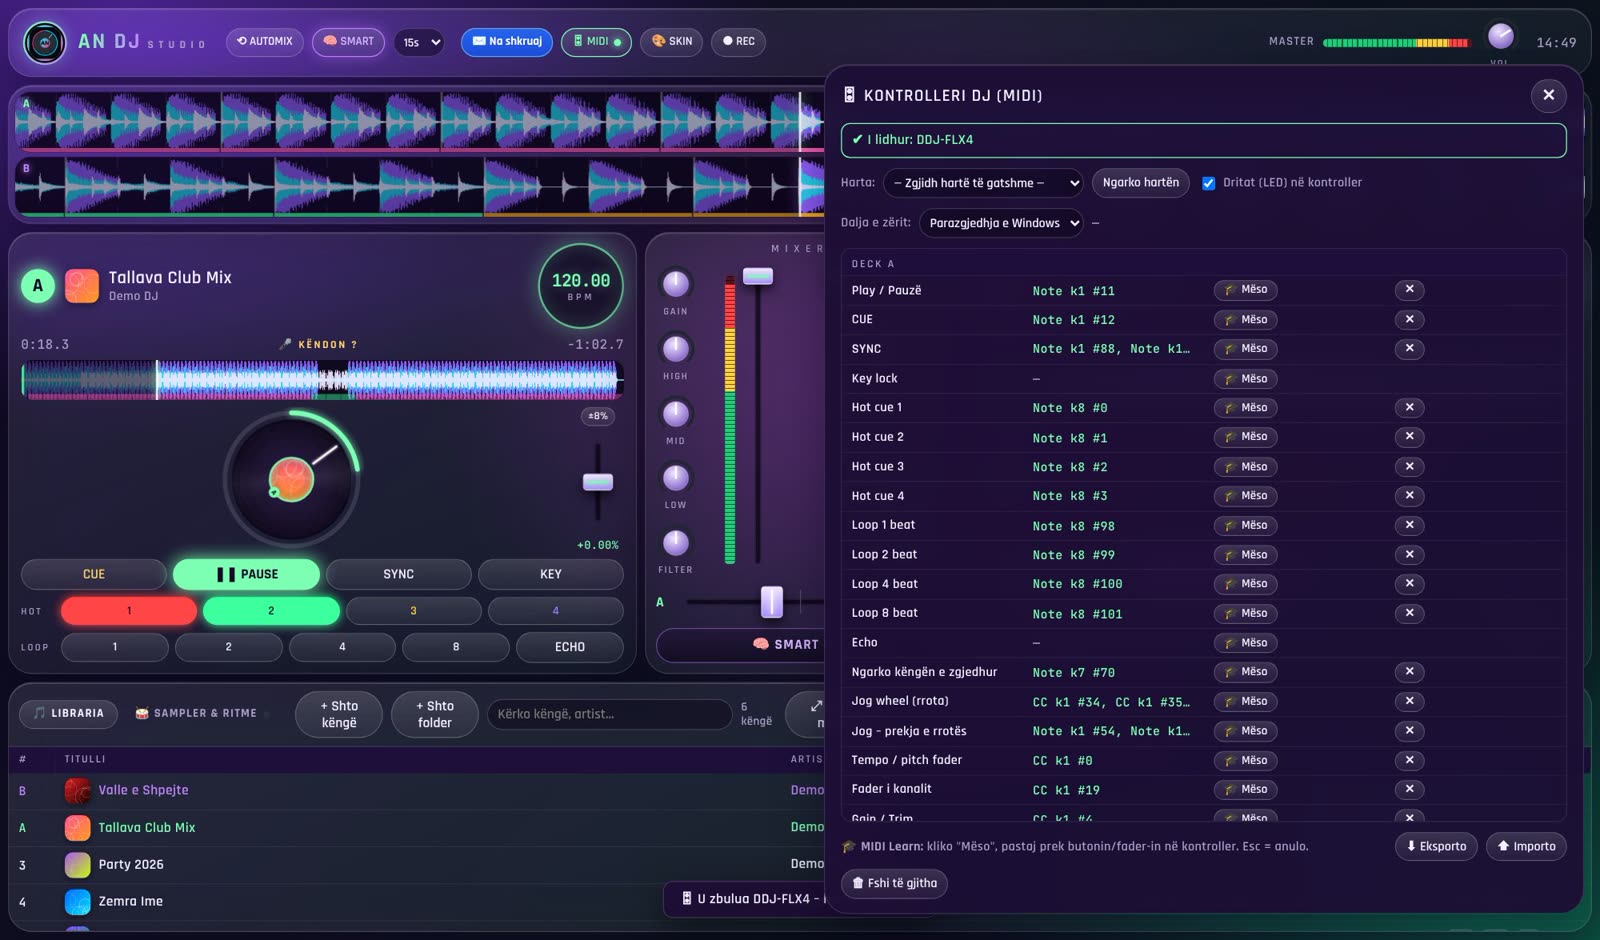
Task: Switch to the SAMPLER & RITME tab
Action: tap(196, 714)
